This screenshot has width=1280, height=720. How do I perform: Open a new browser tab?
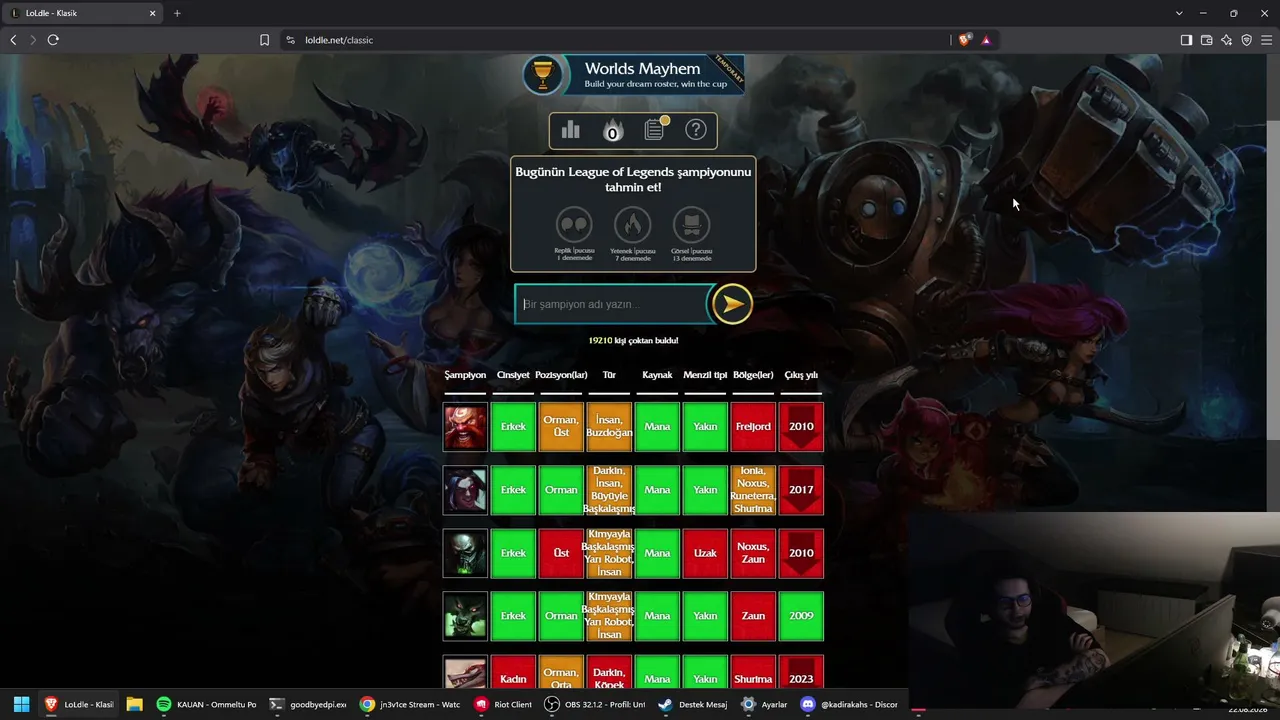point(177,13)
